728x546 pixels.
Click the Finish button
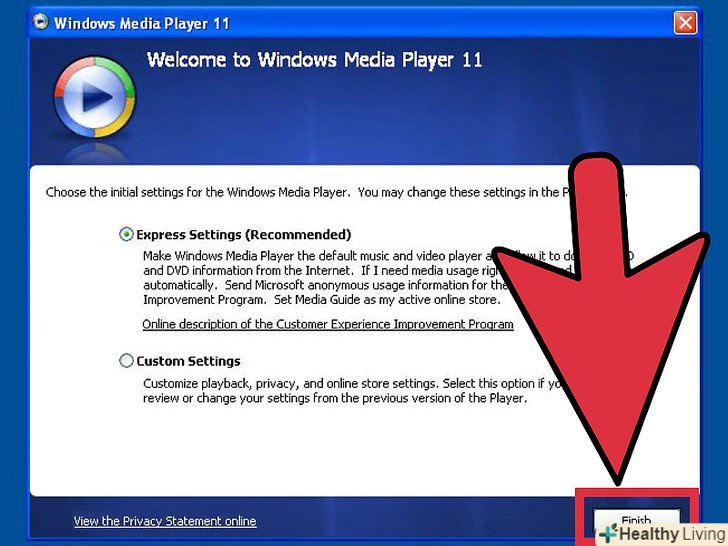(637, 521)
